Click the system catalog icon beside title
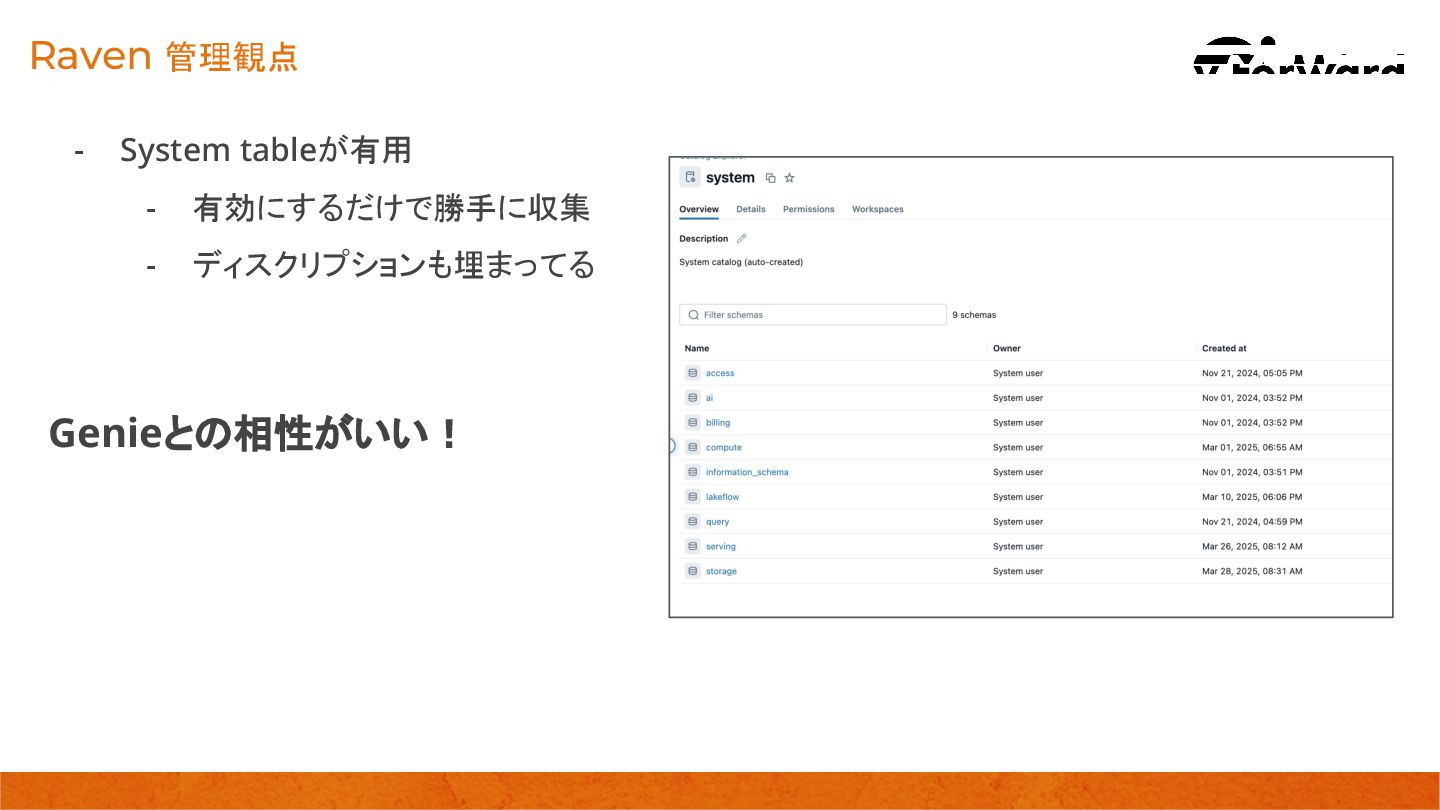Image resolution: width=1440 pixels, height=810 pixels. (x=690, y=177)
